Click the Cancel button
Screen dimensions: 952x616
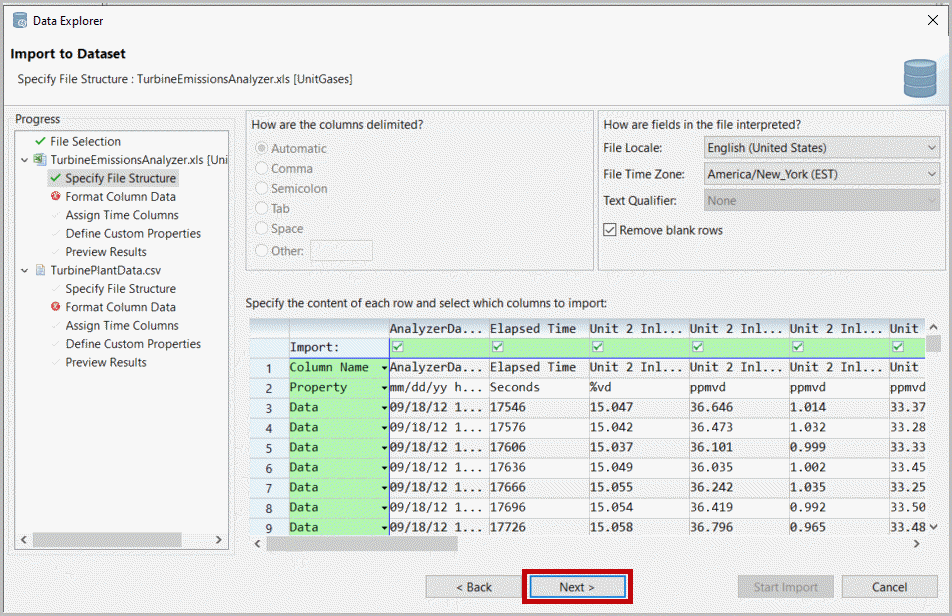pos(889,587)
